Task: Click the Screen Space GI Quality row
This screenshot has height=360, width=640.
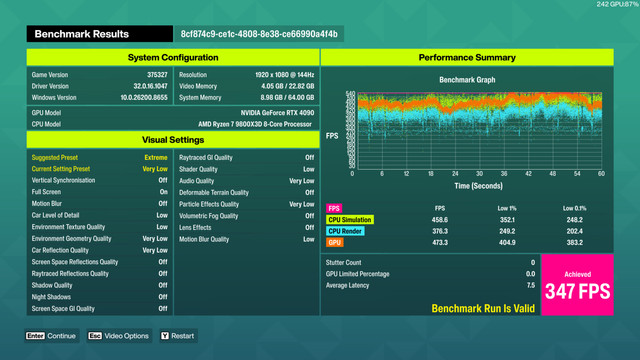Action: (x=100, y=309)
